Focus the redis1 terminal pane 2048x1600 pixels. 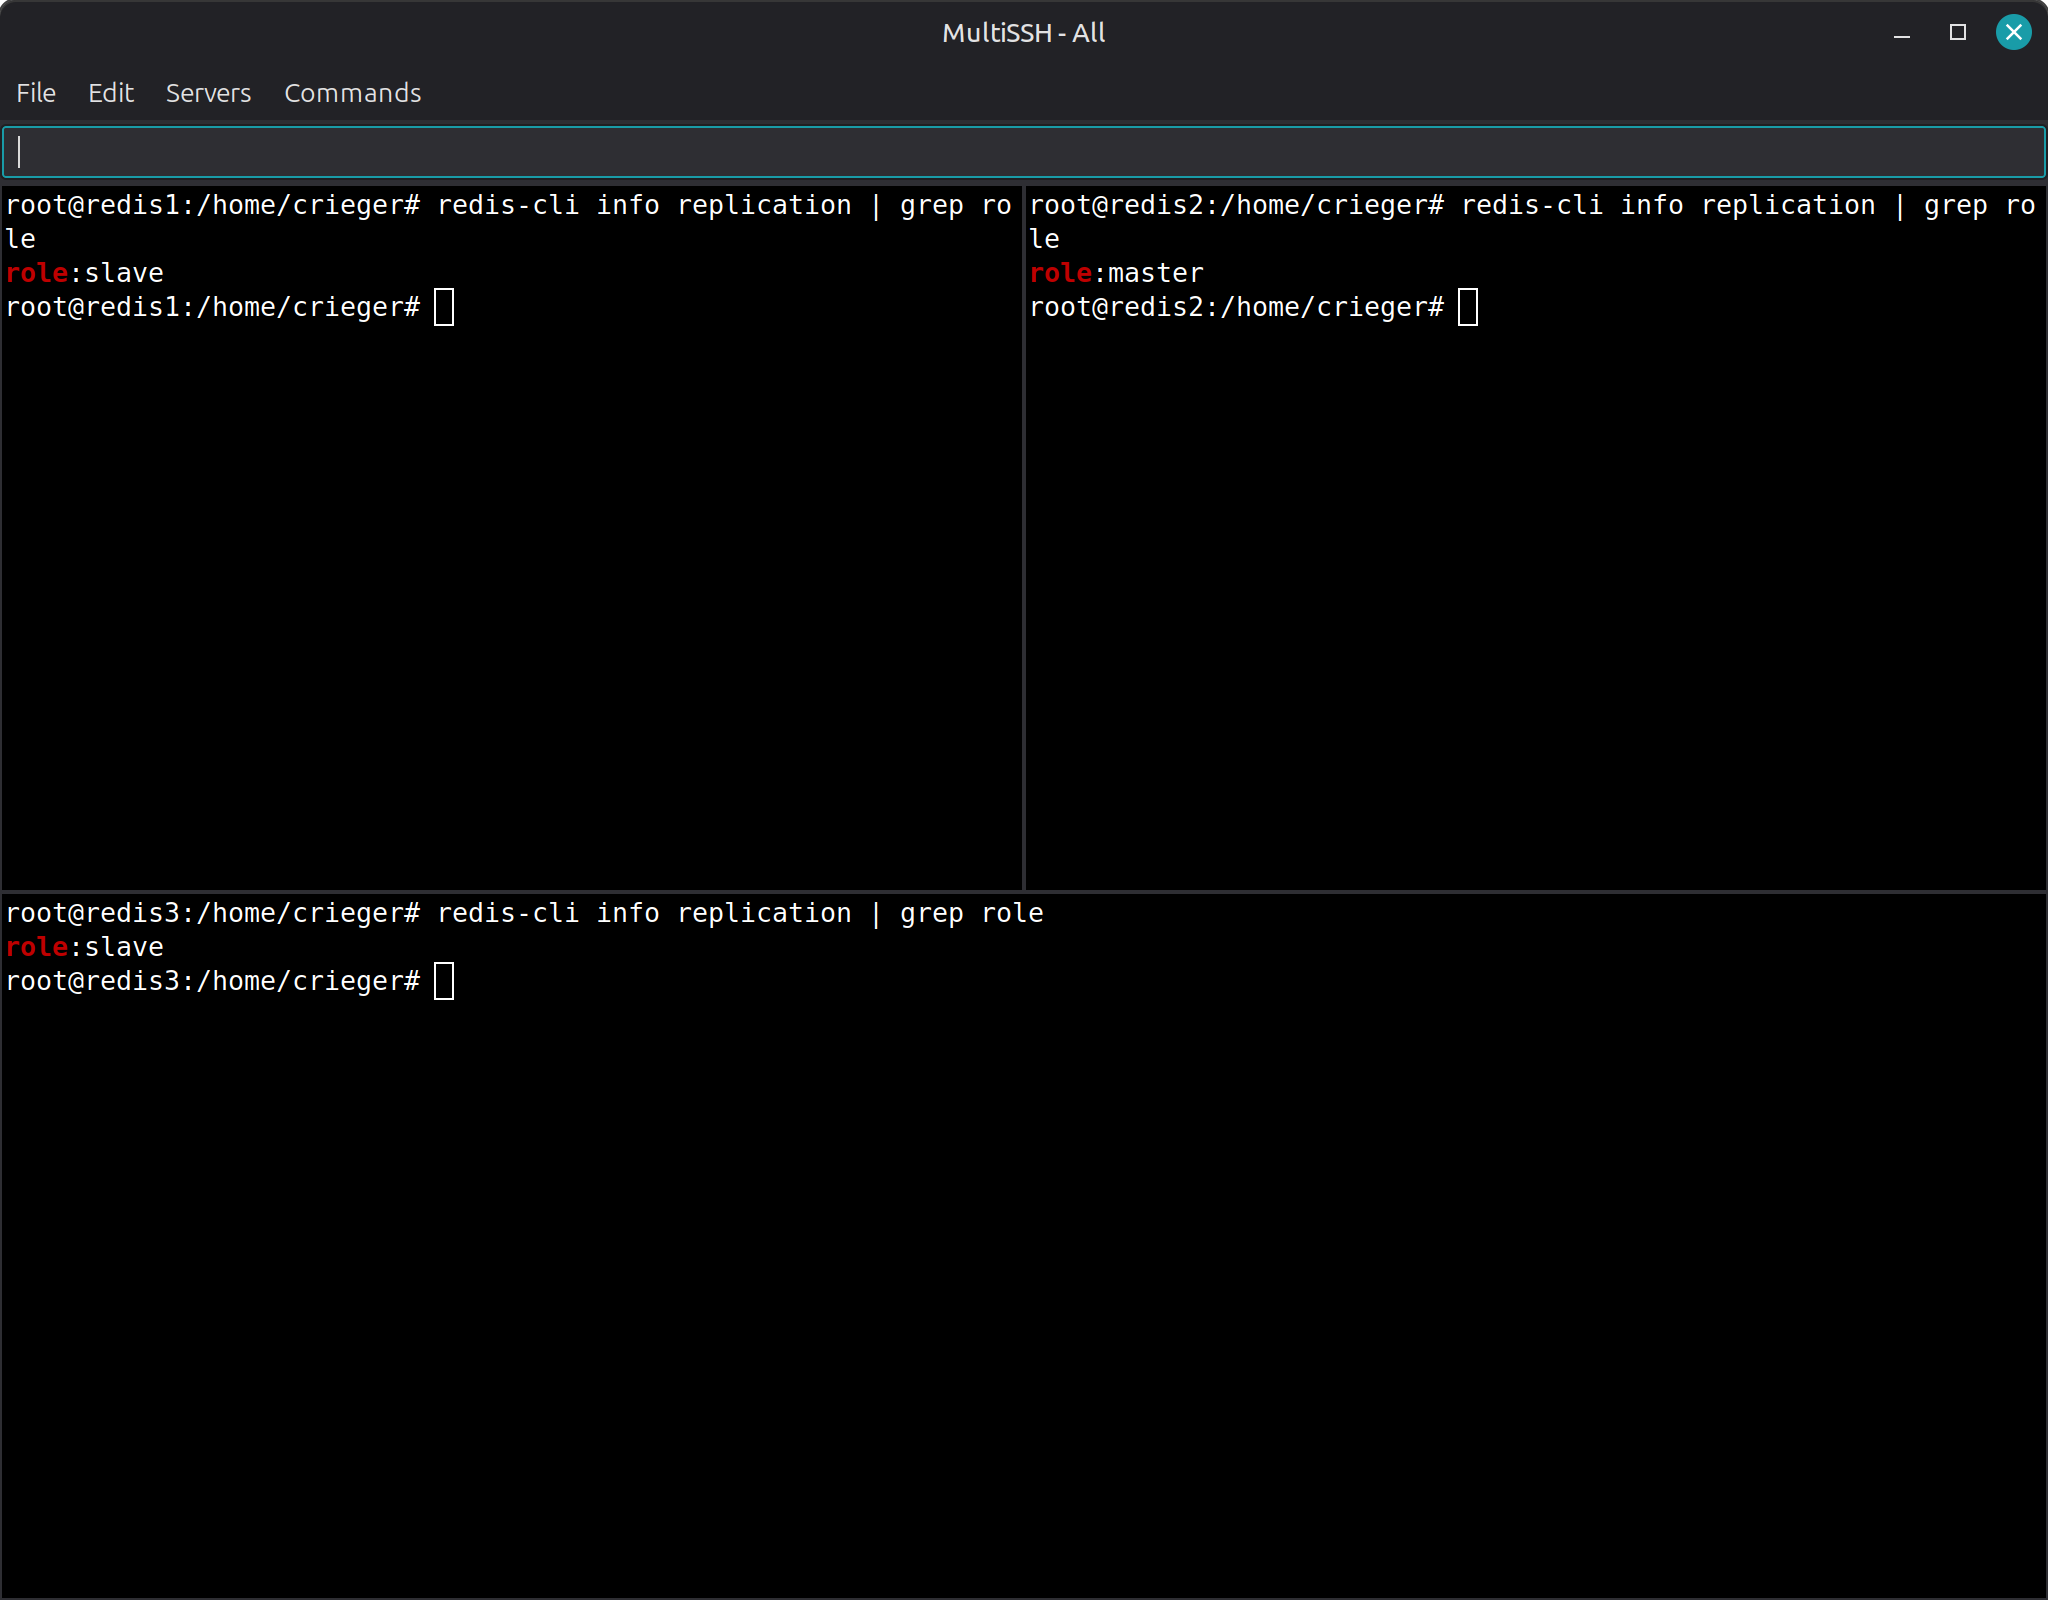[x=512, y=600]
